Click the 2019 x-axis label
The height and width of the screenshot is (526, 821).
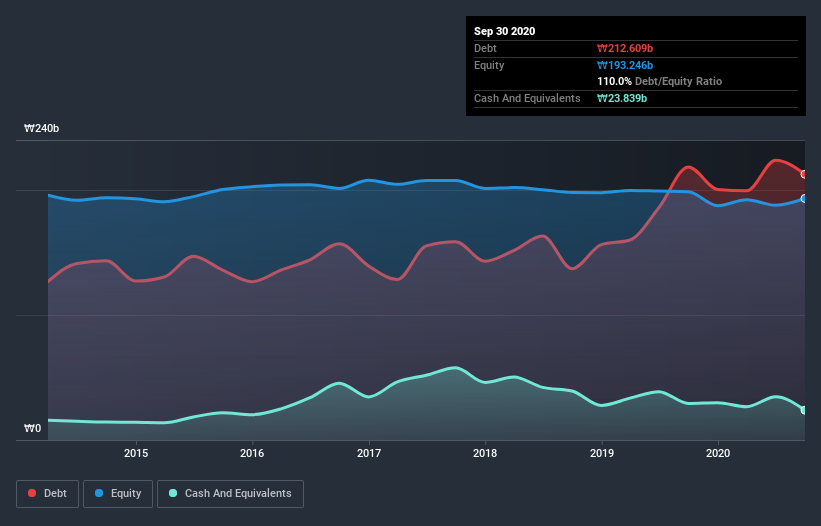click(x=602, y=453)
